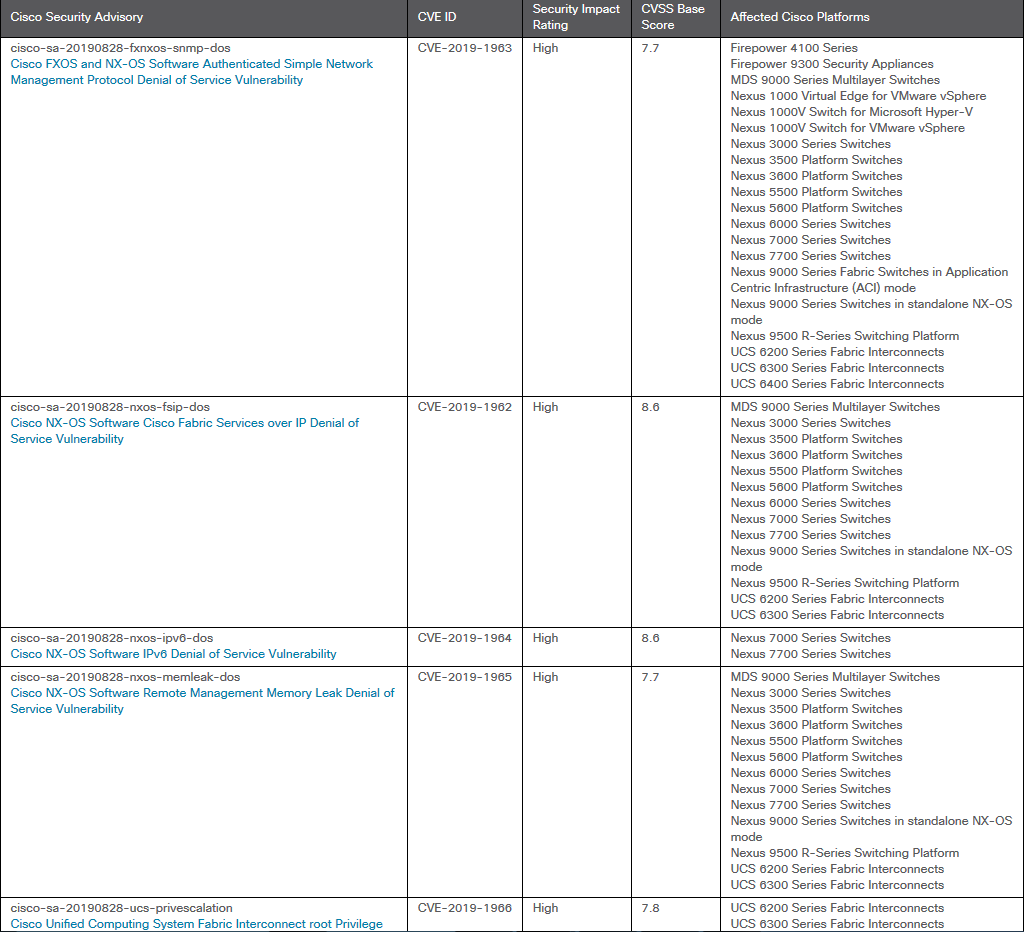Click the Security Impact Rating column header
The height and width of the screenshot is (933, 1024).
click(576, 17)
